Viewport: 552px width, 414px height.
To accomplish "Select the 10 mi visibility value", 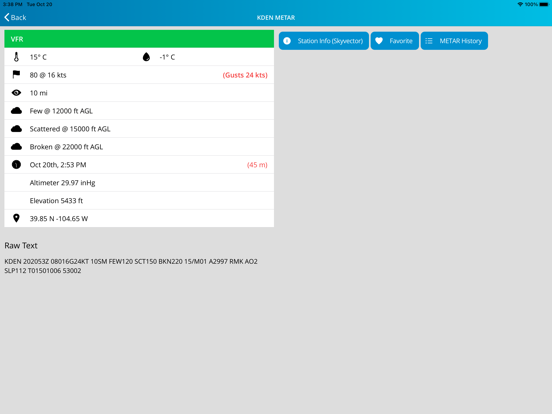I will [38, 93].
